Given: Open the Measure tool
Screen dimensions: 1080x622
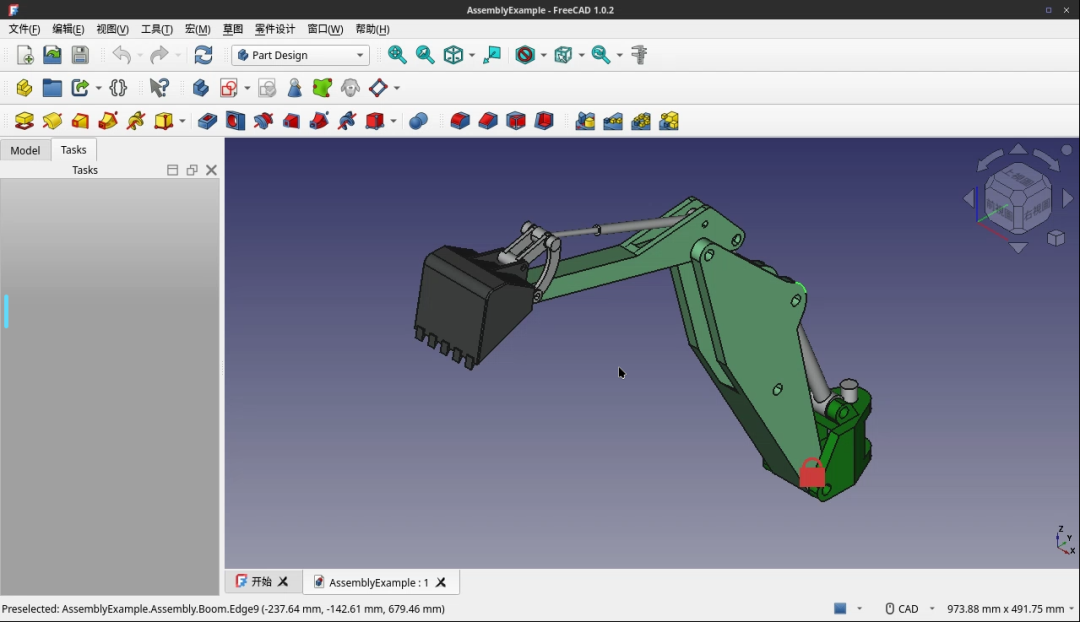Looking at the screenshot, I should pyautogui.click(x=638, y=55).
